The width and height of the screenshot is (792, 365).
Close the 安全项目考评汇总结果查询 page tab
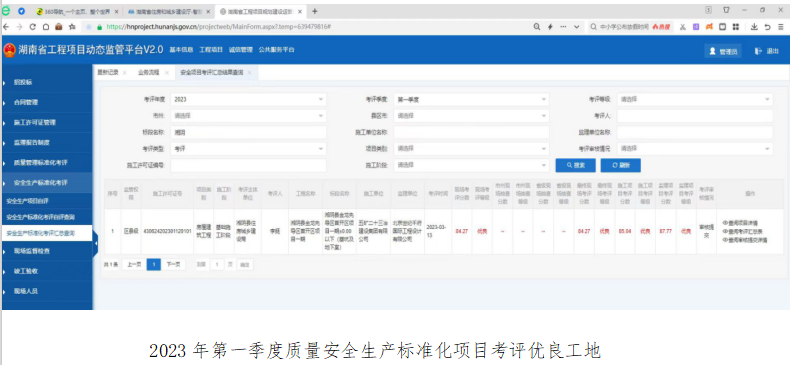pyautogui.click(x=250, y=73)
